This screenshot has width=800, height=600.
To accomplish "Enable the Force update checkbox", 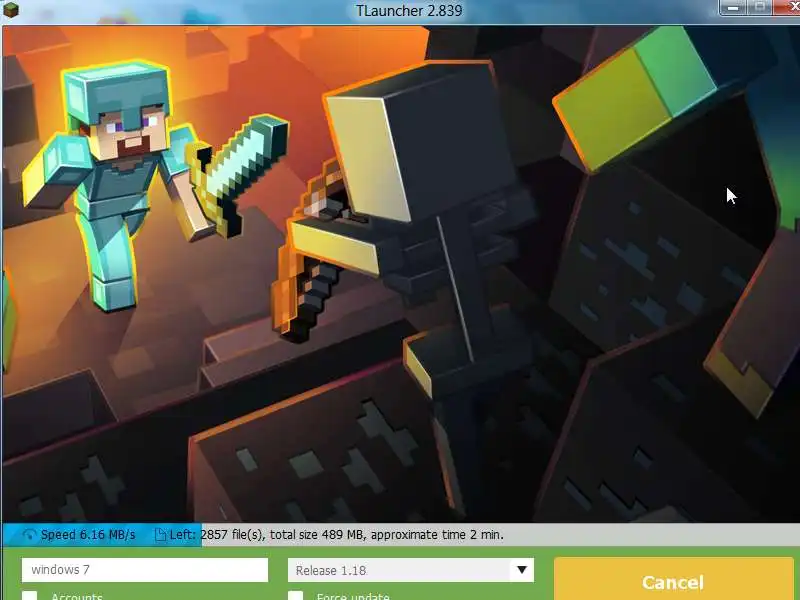I will click(295, 595).
